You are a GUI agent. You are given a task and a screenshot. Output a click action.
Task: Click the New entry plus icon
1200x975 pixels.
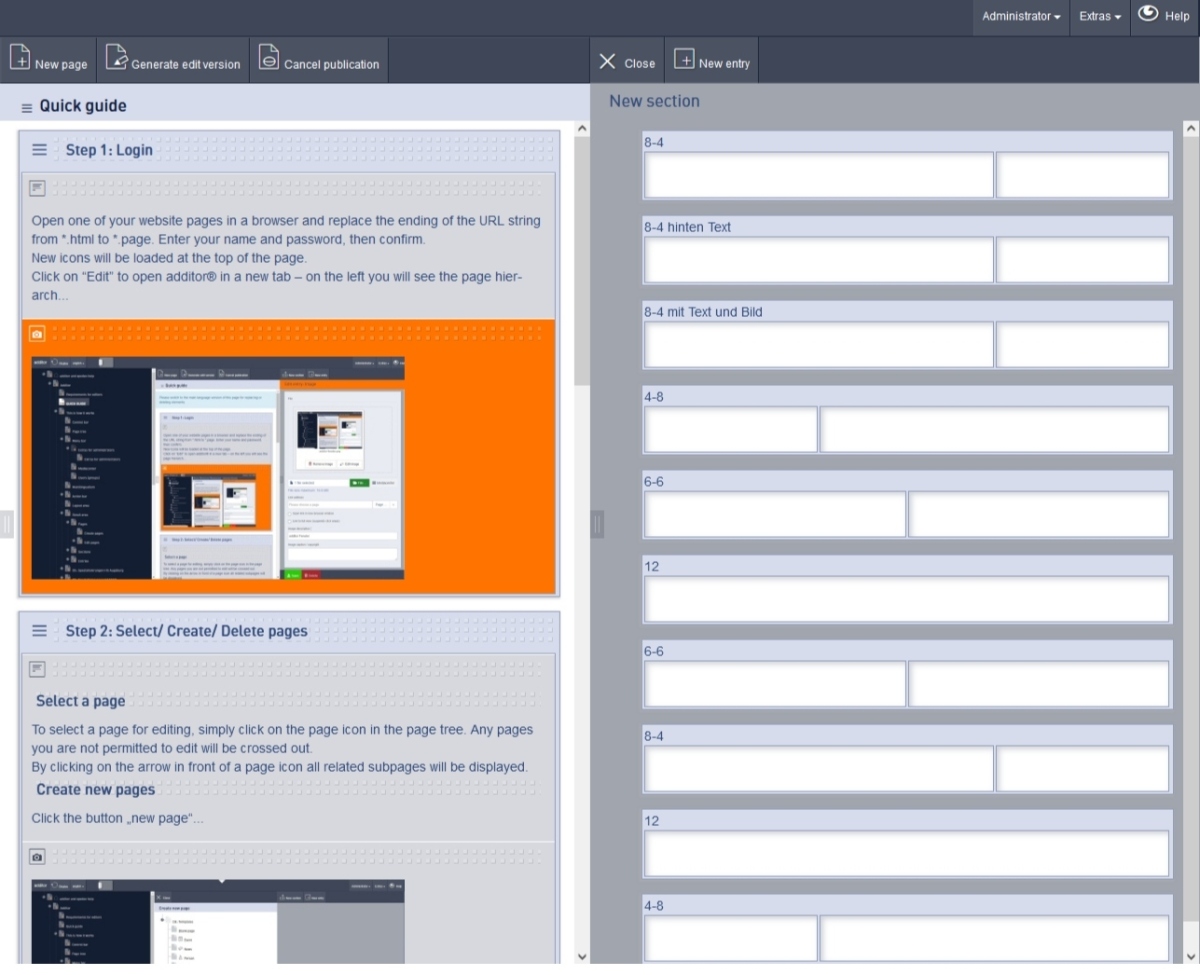[x=684, y=60]
